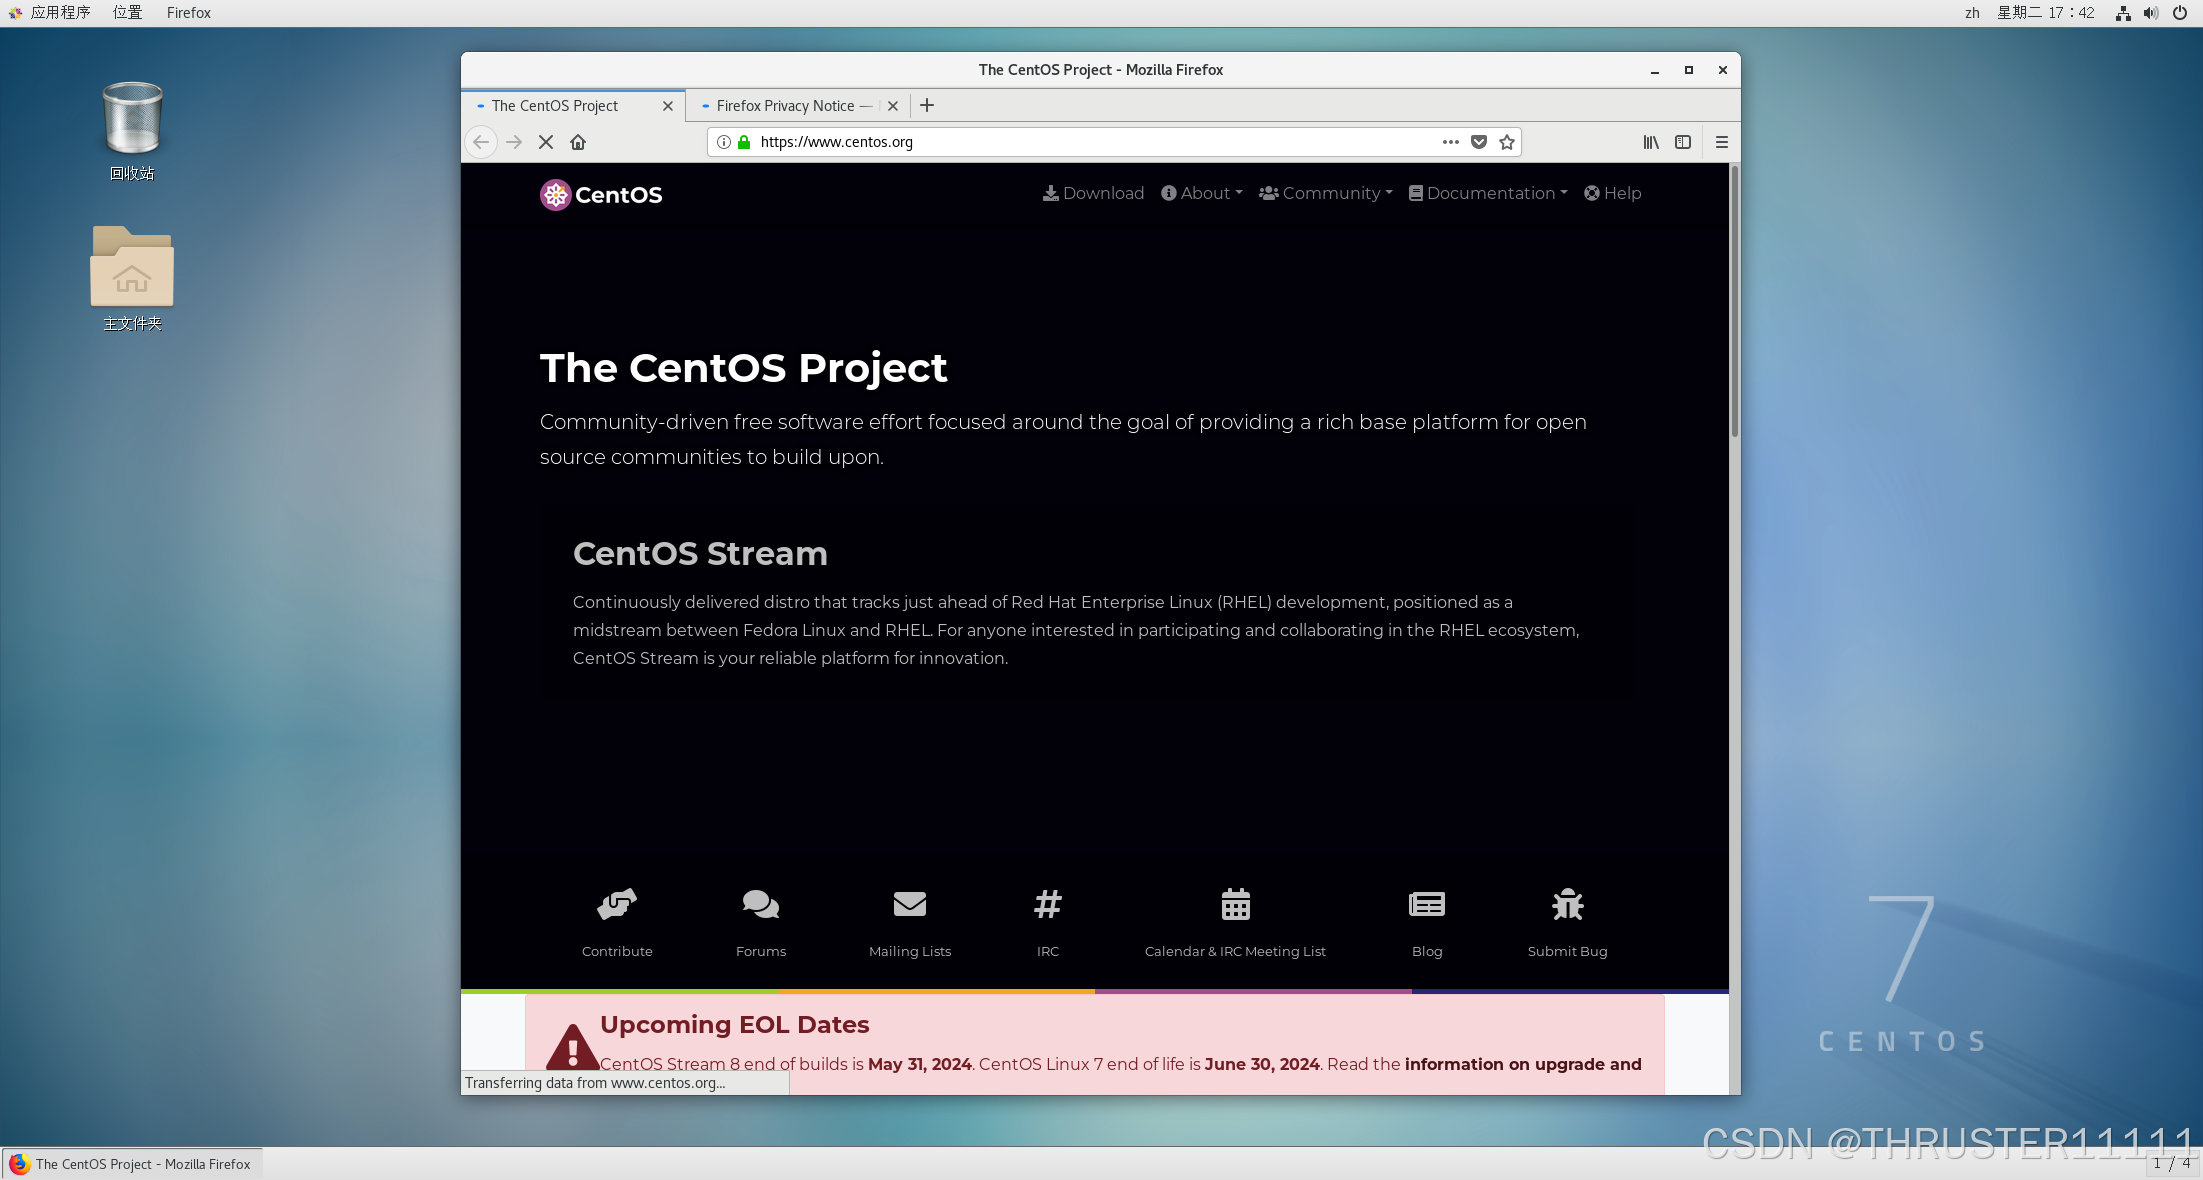This screenshot has height=1180, width=2203.
Task: Open Calendar & IRC Meeting List icon
Action: (1236, 904)
